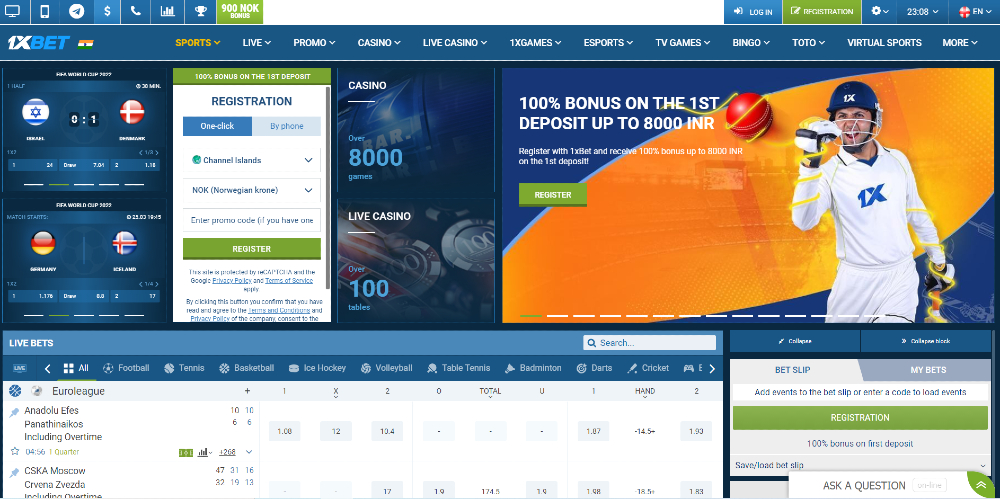Click the promo code input field

[252, 220]
